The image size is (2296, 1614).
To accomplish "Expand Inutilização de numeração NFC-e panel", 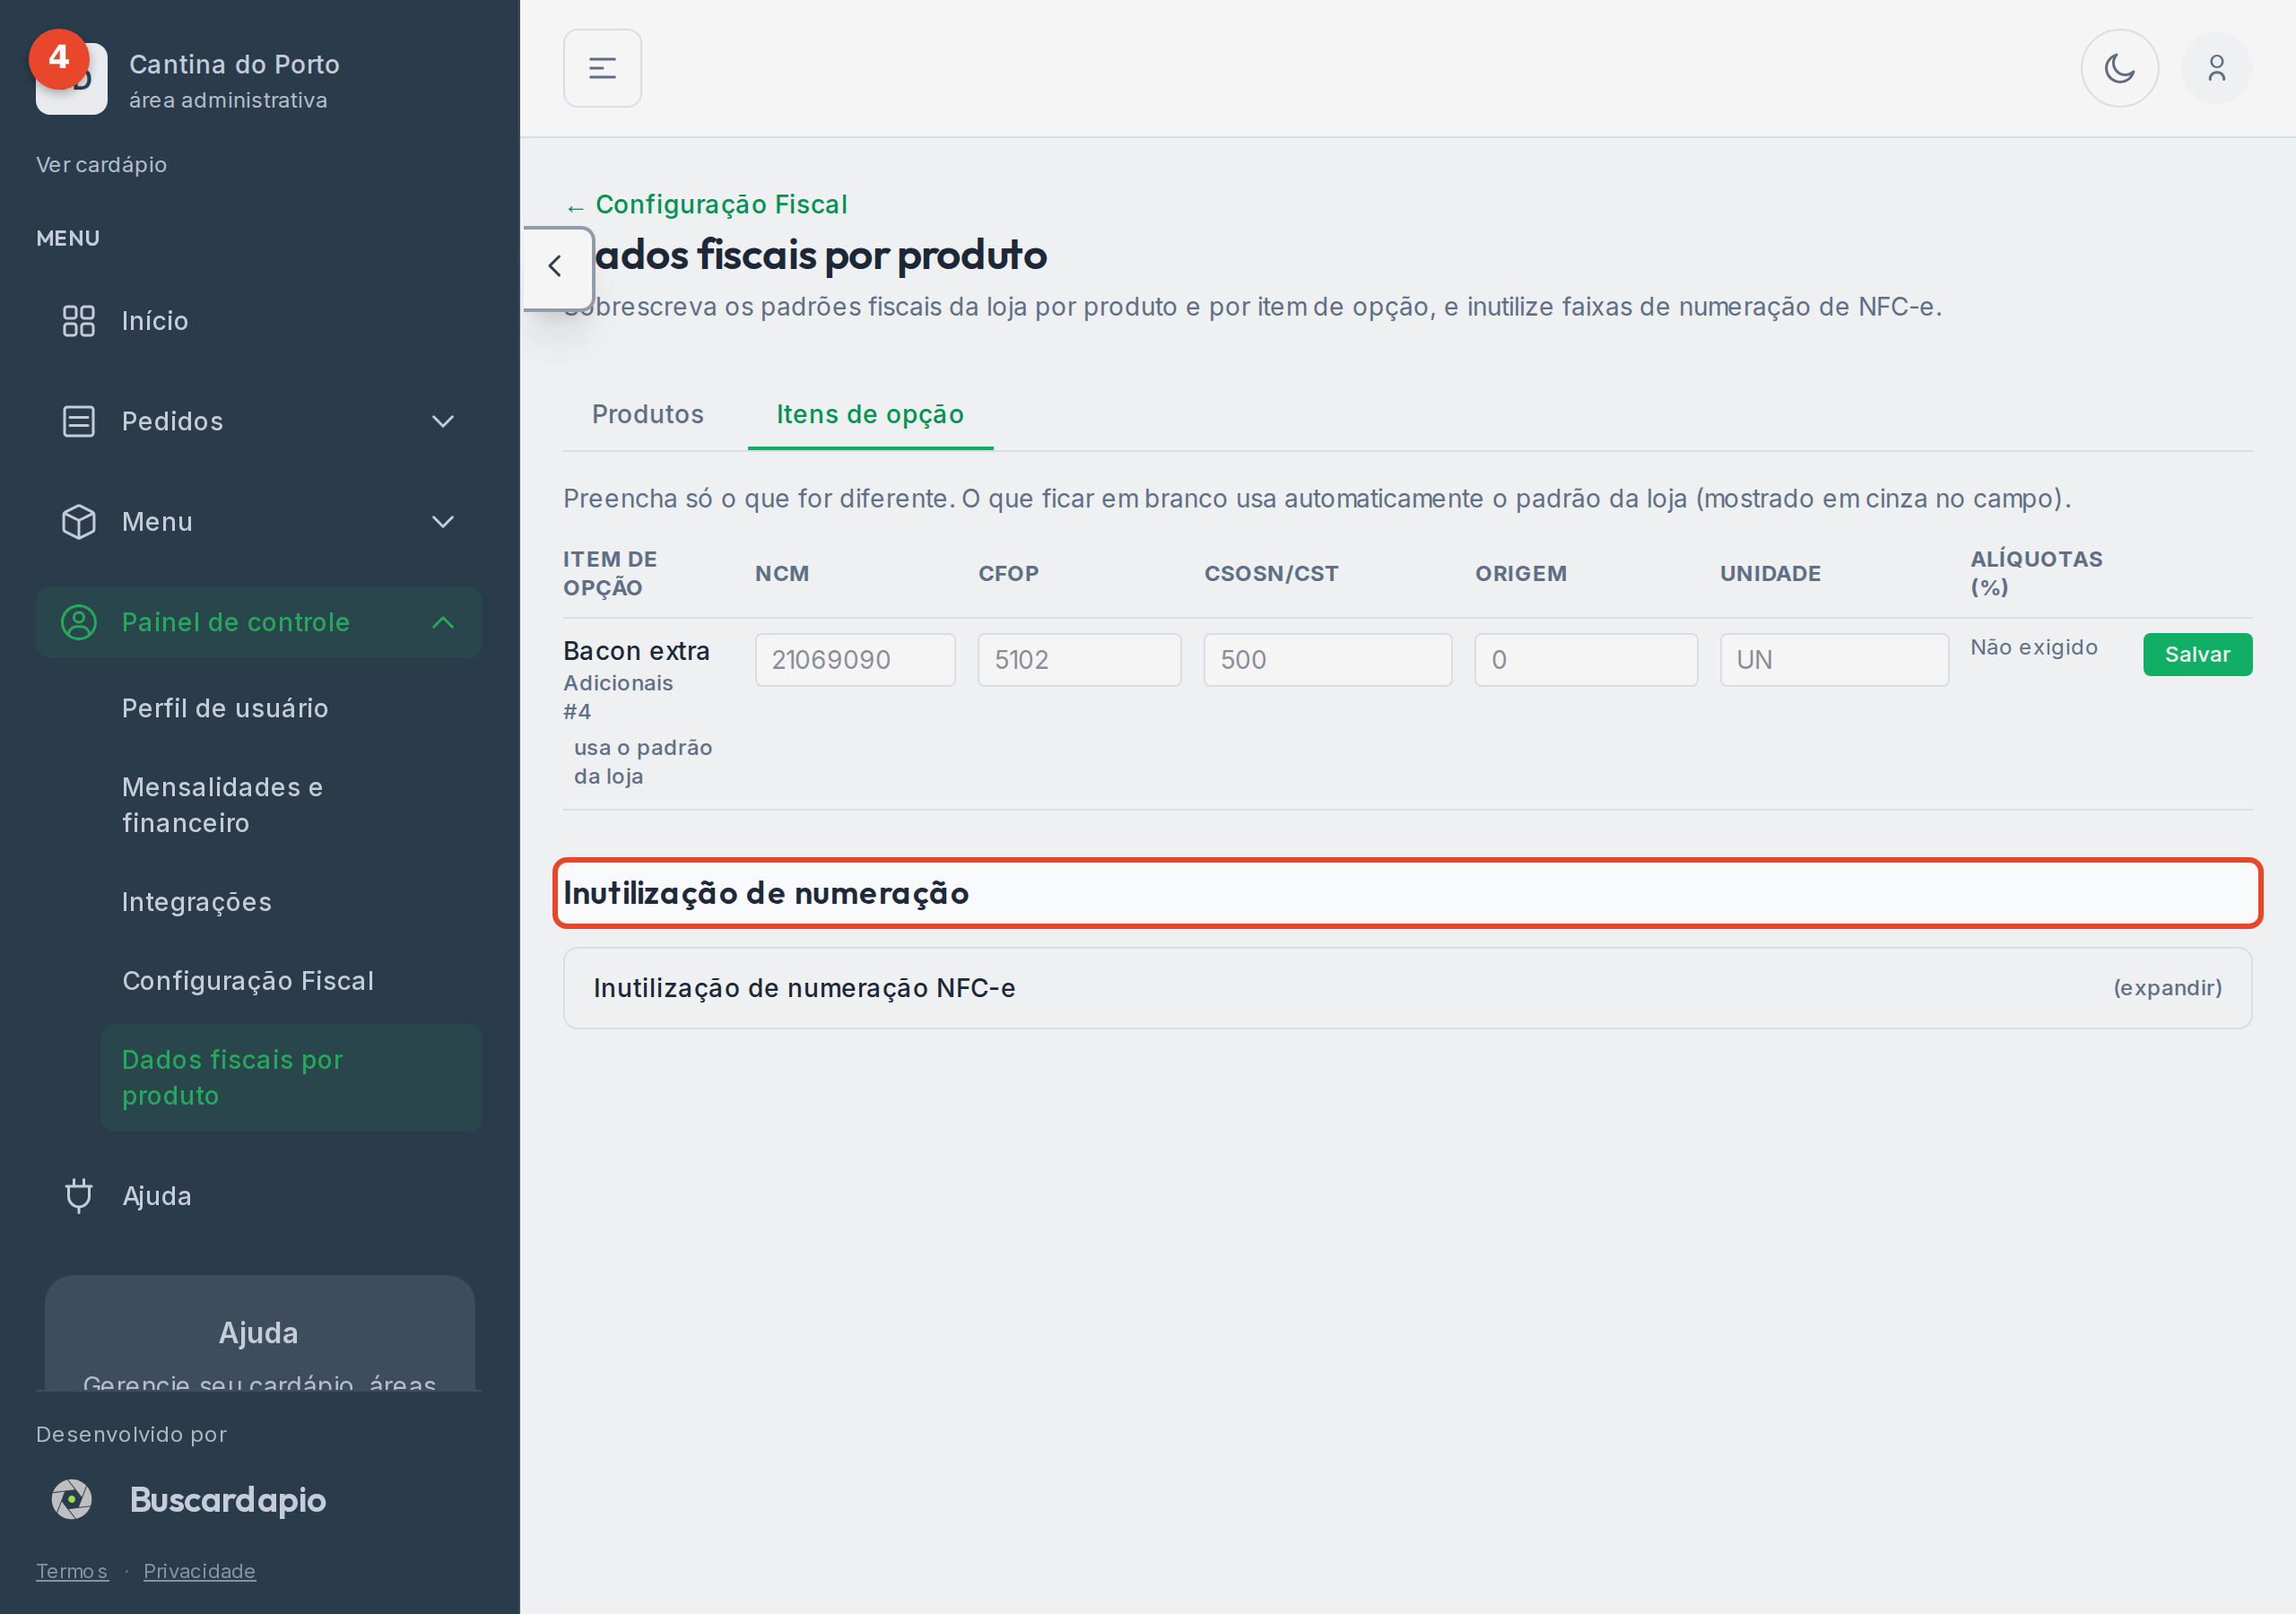I will click(x=1407, y=988).
